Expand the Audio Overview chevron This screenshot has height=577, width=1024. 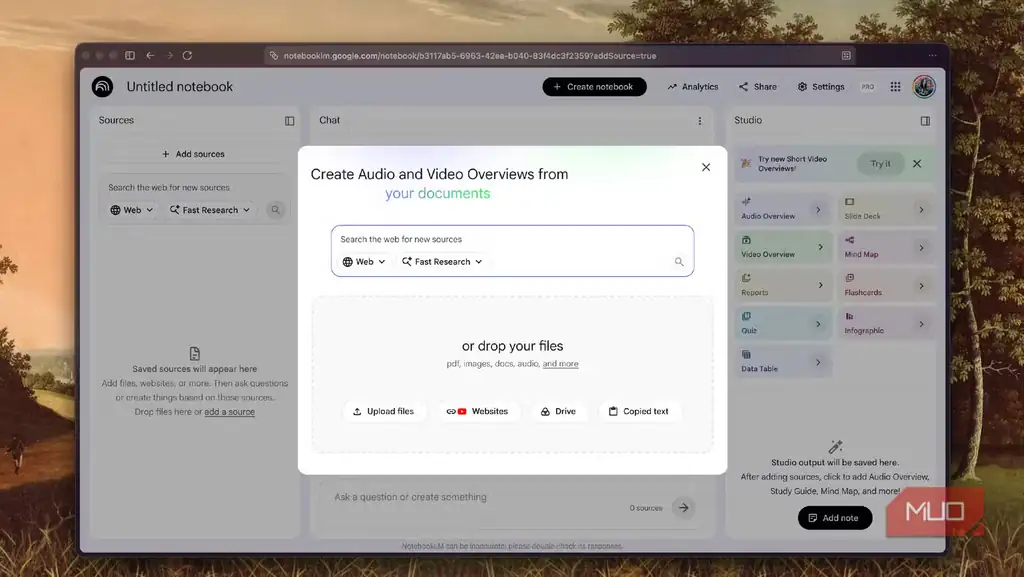click(818, 210)
